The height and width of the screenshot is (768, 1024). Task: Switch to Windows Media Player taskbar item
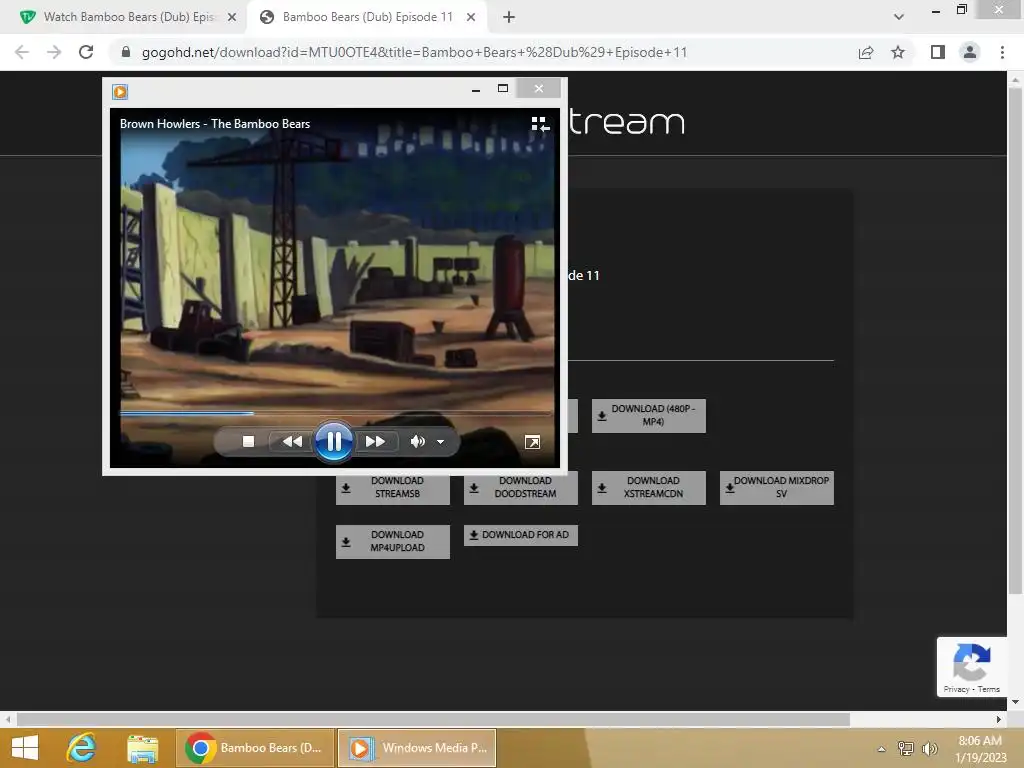pos(417,748)
